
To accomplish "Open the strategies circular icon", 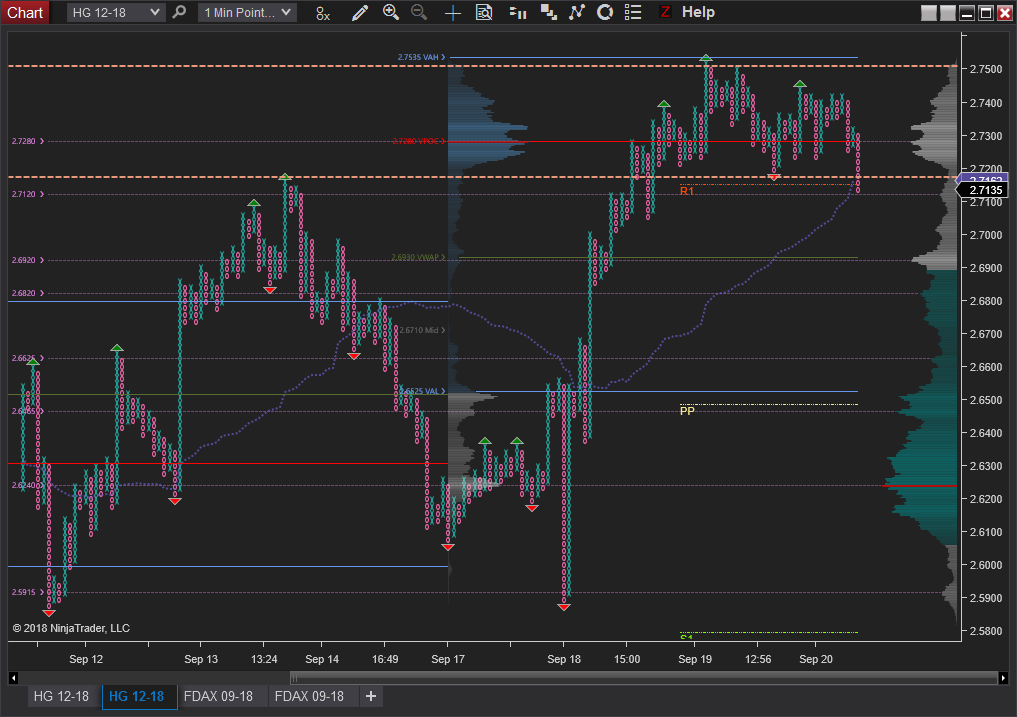I will [605, 12].
